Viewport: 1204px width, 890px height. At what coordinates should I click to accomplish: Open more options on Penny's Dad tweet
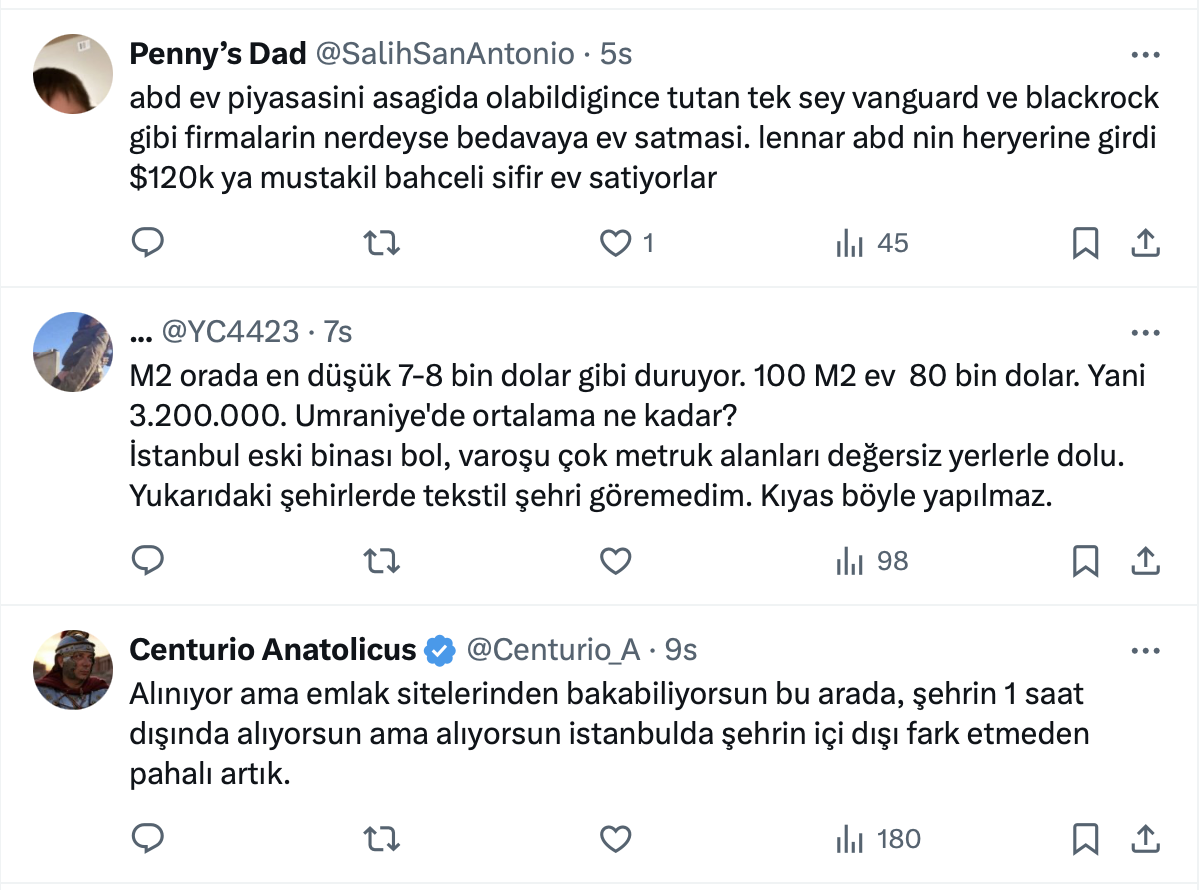click(x=1144, y=54)
